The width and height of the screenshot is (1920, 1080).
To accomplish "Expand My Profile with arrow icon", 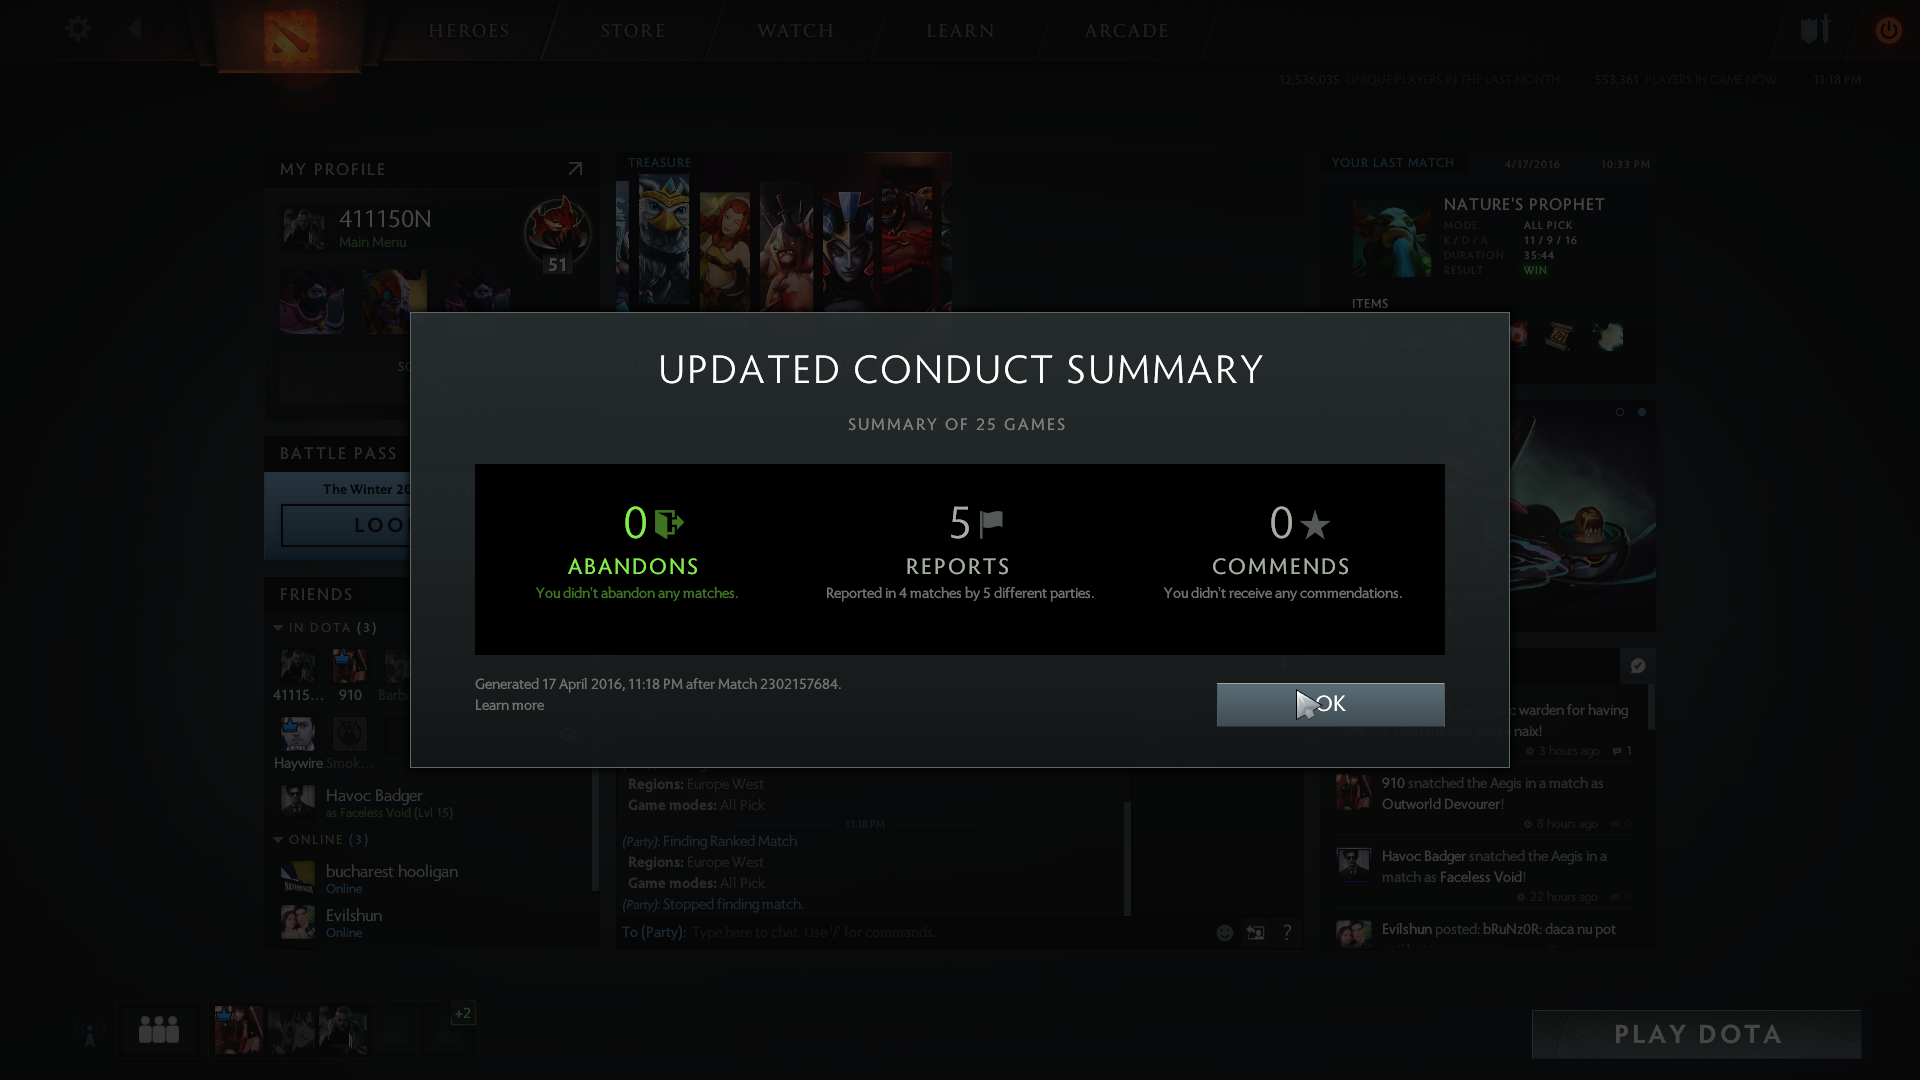I will coord(575,169).
